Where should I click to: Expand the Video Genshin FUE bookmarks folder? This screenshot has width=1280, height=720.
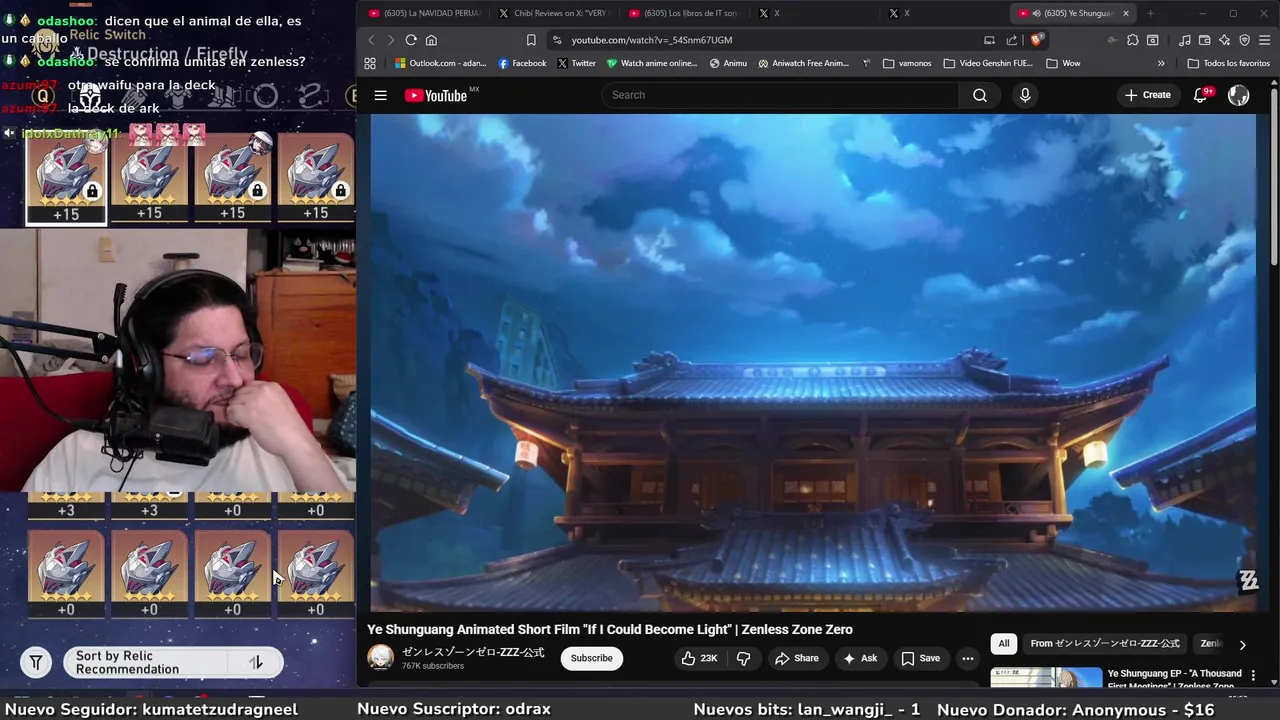pos(988,63)
